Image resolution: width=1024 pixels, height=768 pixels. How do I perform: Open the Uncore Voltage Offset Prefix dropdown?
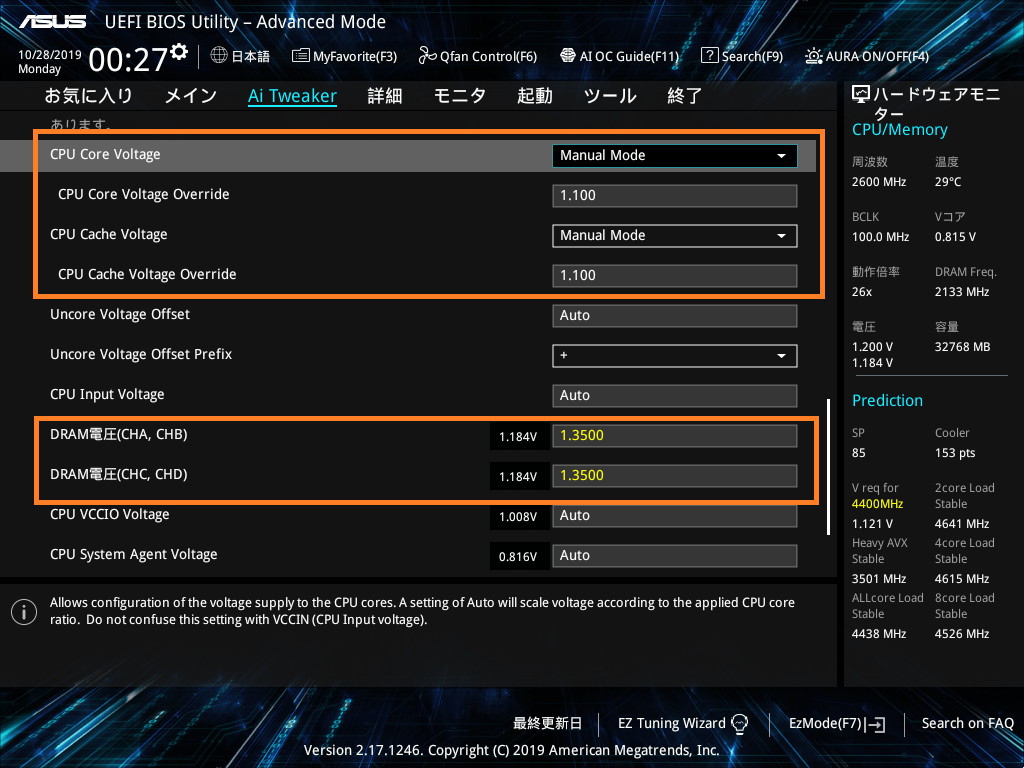(x=675, y=356)
